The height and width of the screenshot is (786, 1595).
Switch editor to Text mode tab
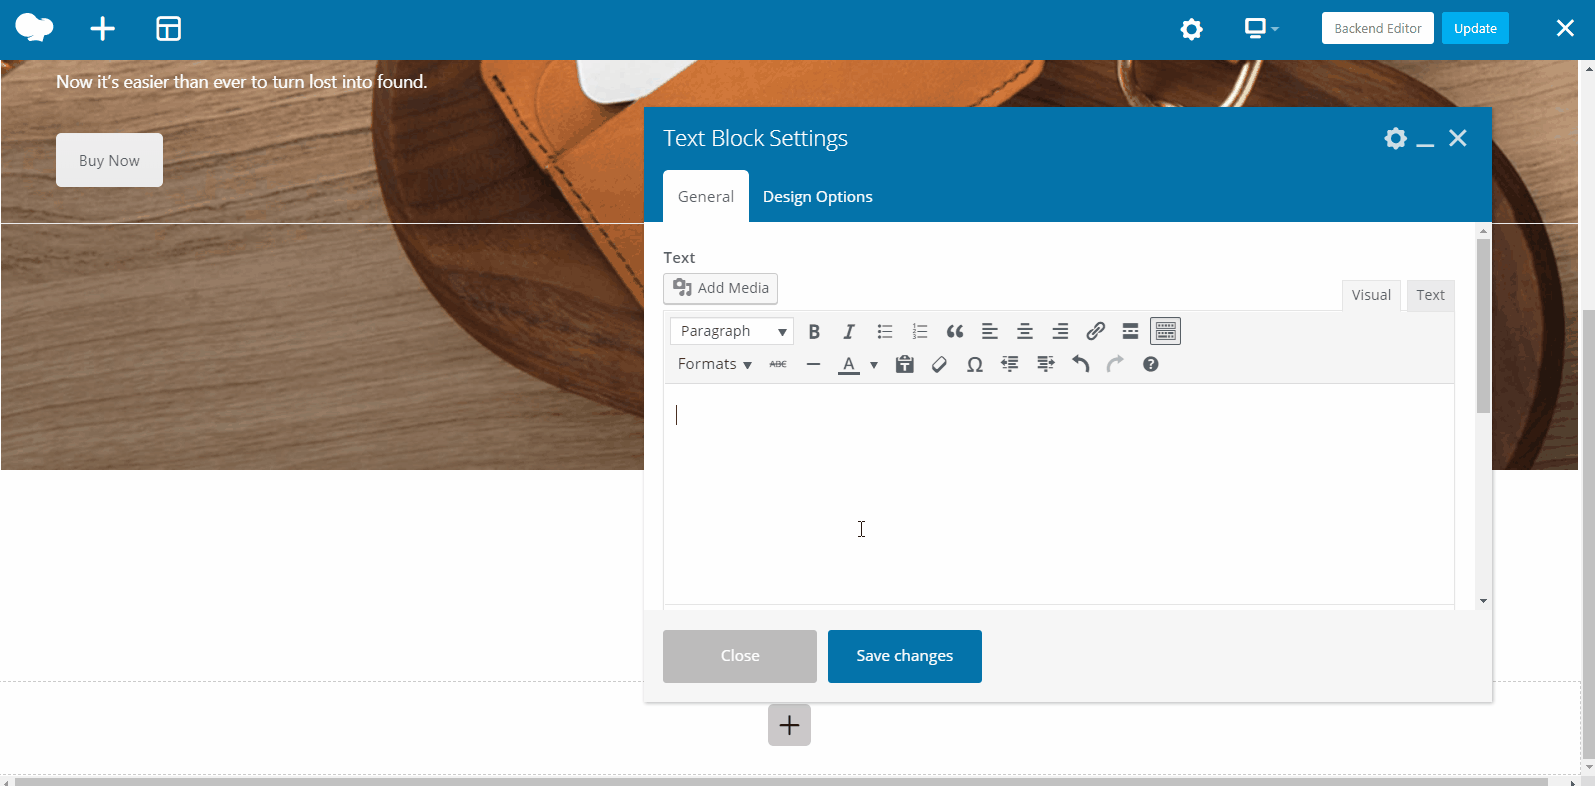[x=1430, y=295]
